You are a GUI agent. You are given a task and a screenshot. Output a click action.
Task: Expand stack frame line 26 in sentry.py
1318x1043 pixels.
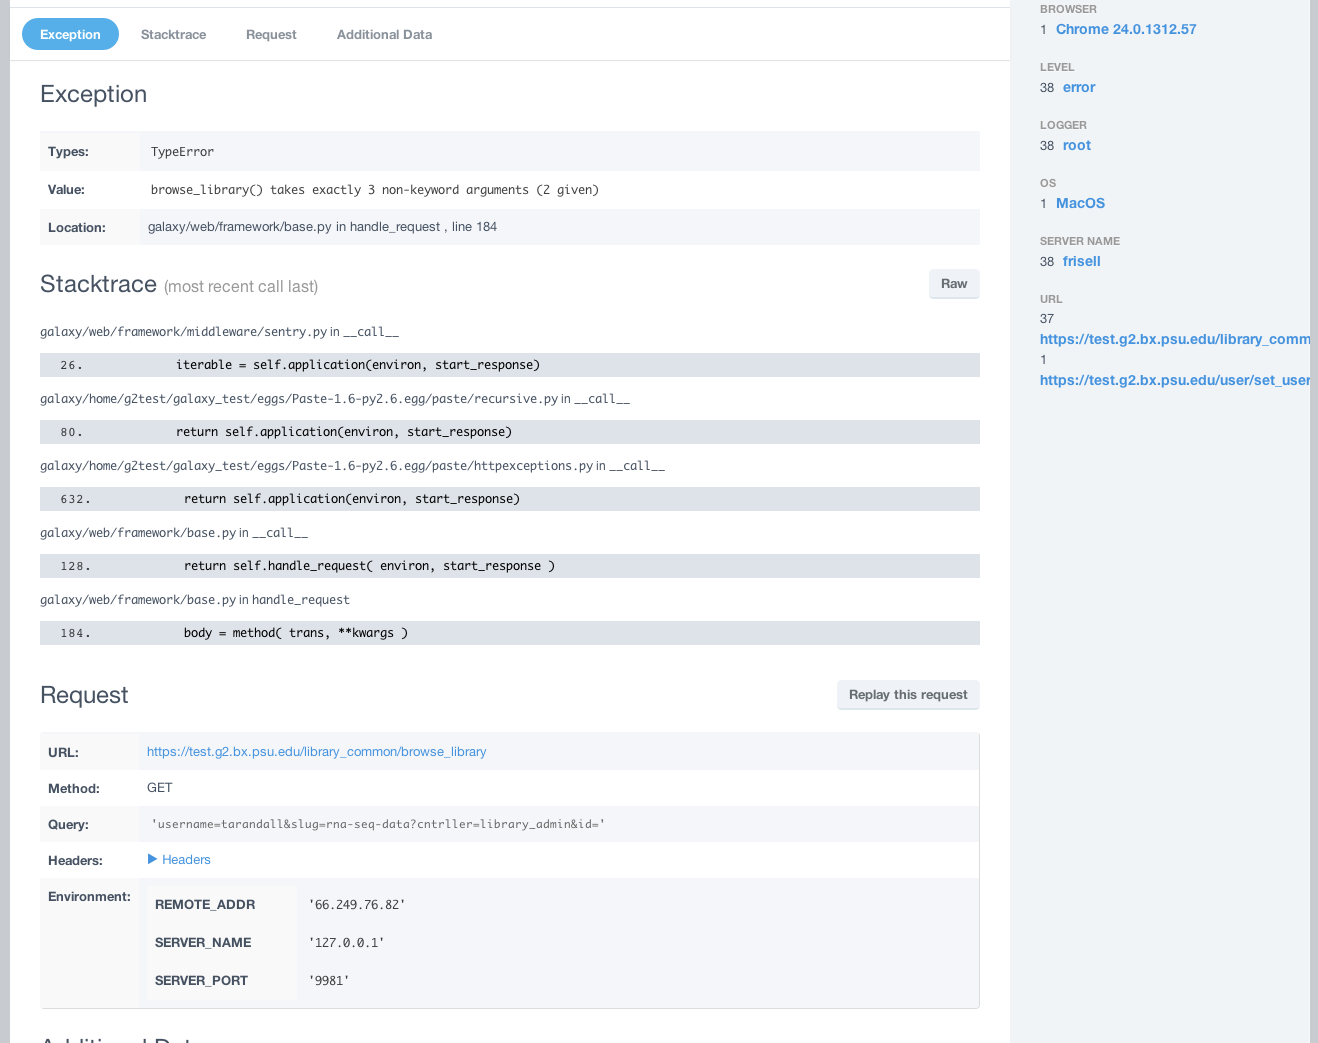pos(509,365)
